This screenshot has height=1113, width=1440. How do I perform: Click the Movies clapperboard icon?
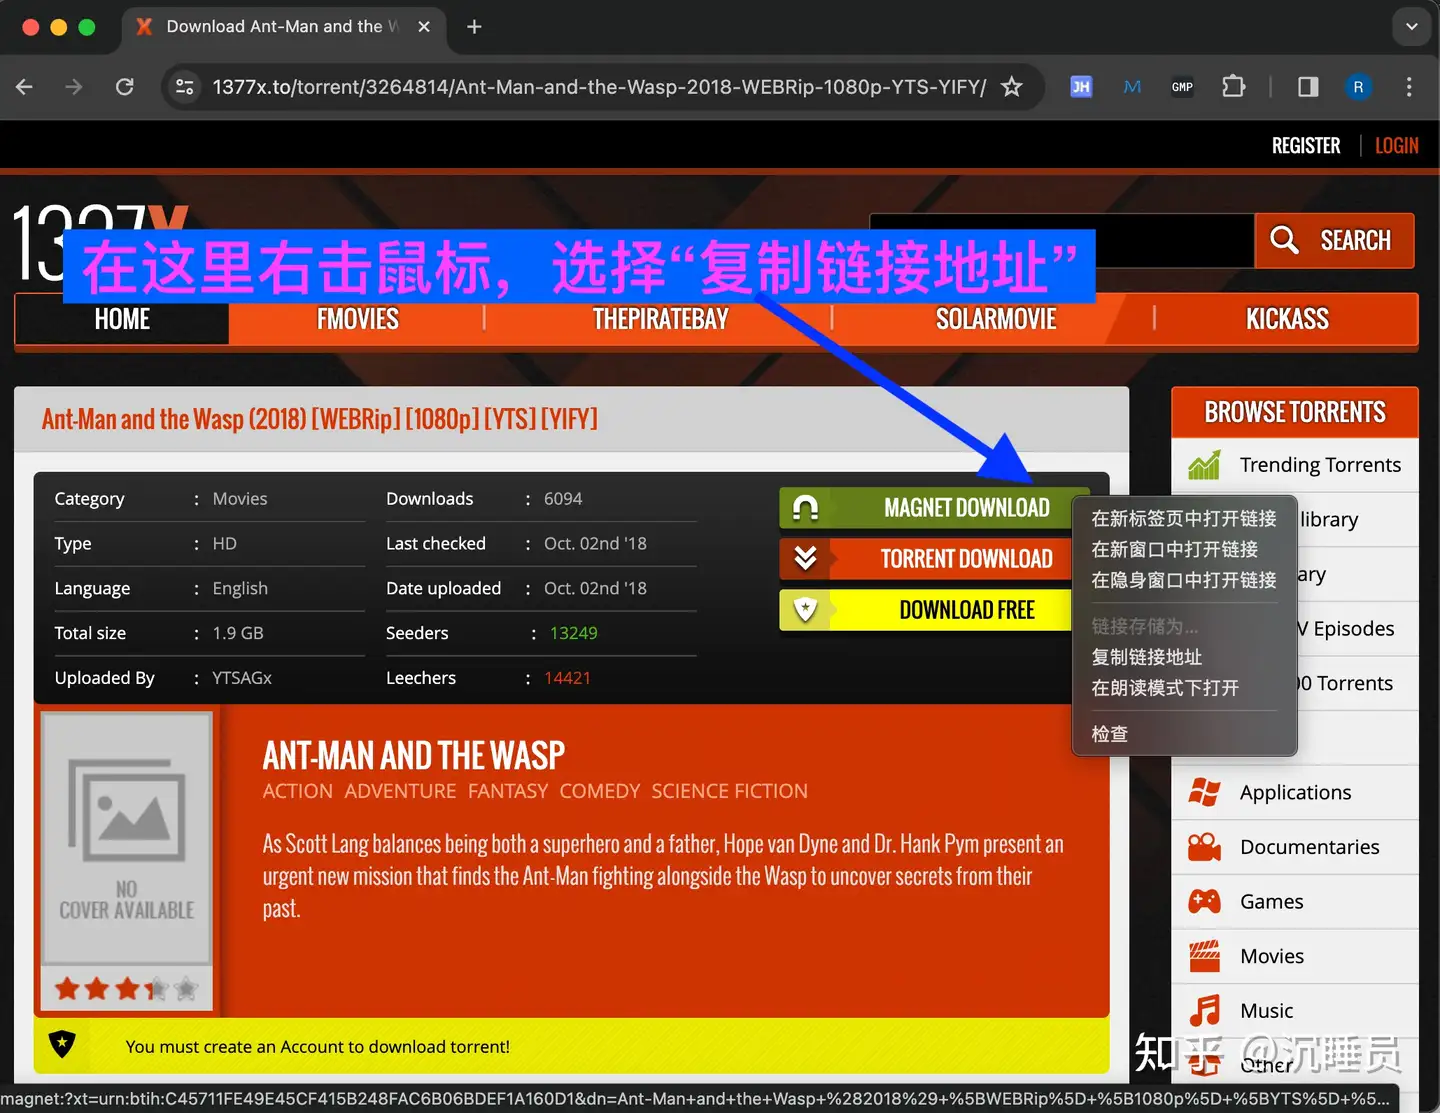[x=1204, y=956]
